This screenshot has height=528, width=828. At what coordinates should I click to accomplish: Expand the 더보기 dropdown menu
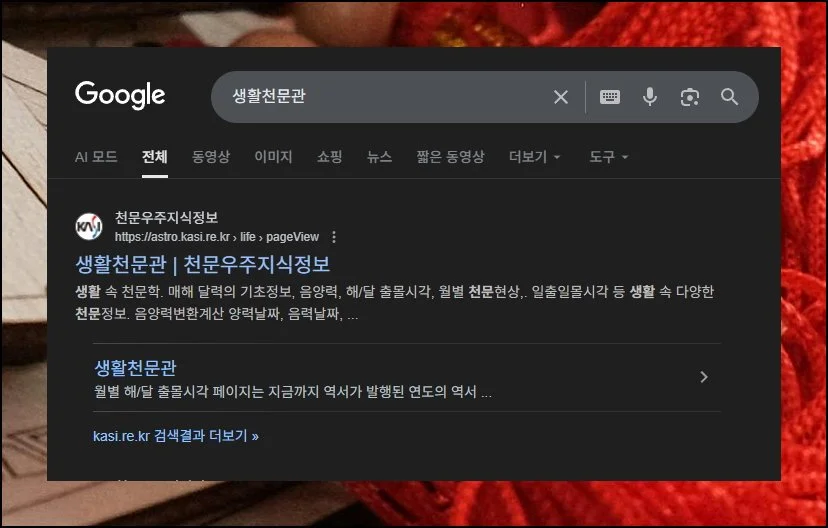pos(534,157)
